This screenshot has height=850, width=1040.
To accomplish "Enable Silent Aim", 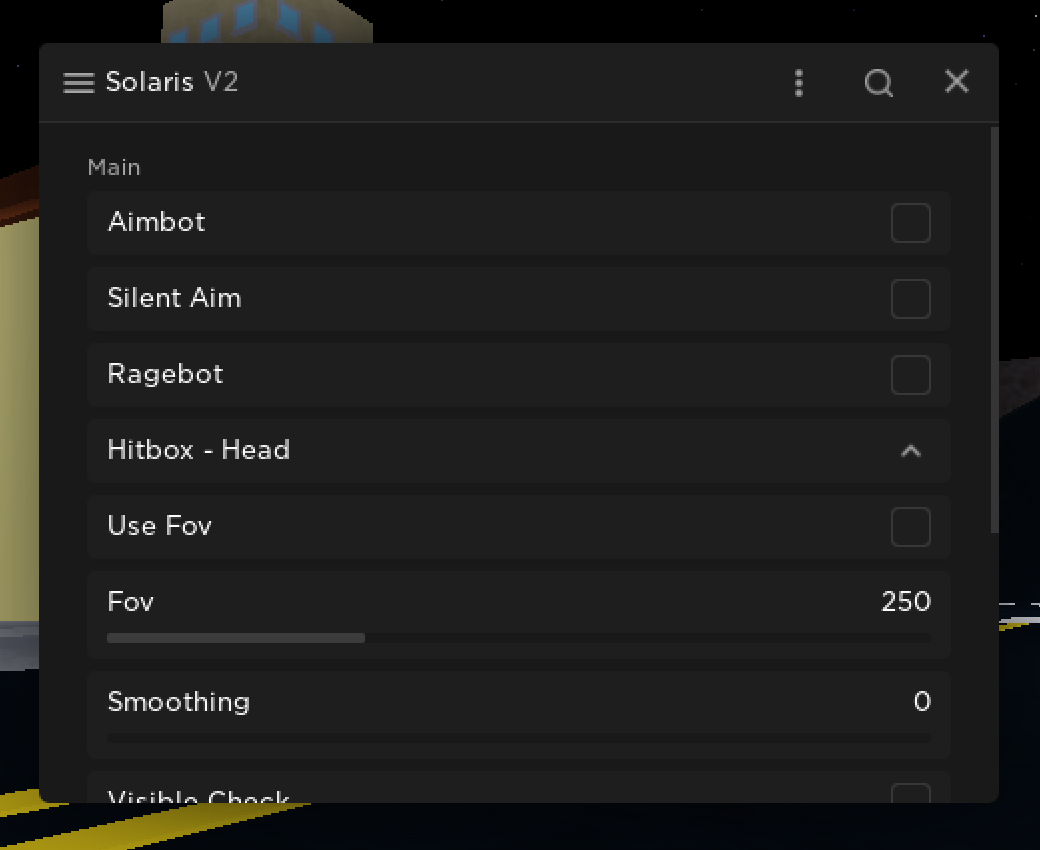I will [911, 299].
